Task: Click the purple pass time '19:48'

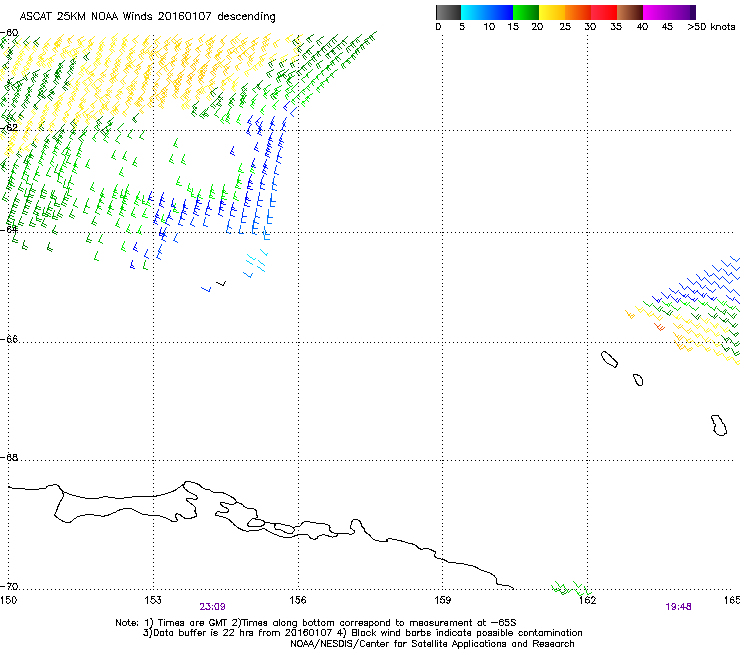Action: pos(678,607)
